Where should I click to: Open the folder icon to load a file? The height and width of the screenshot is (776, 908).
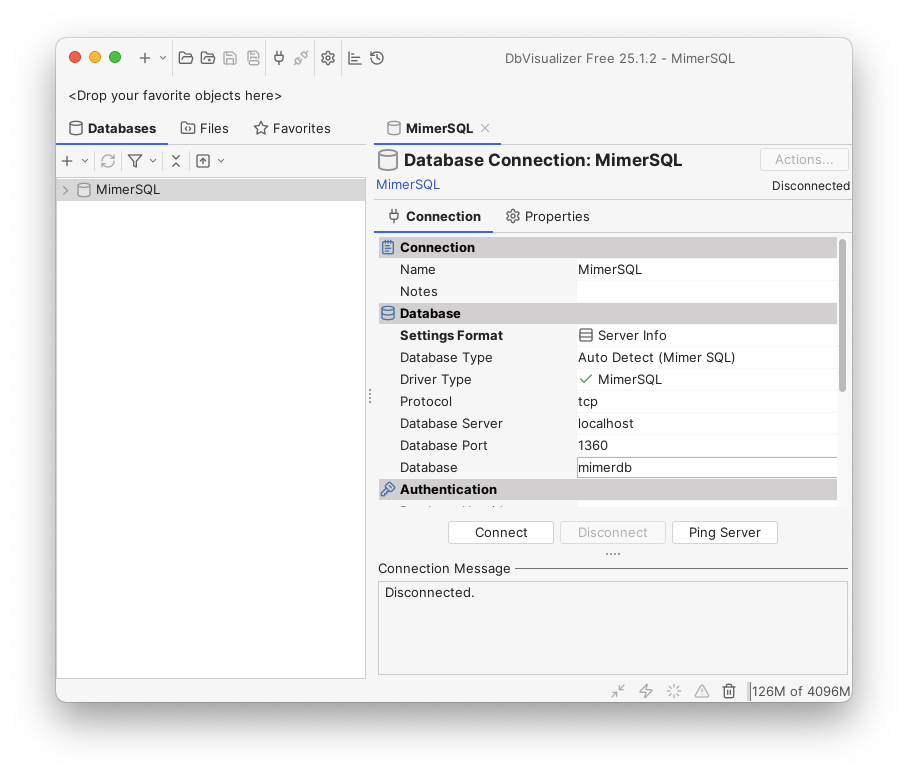tap(185, 57)
